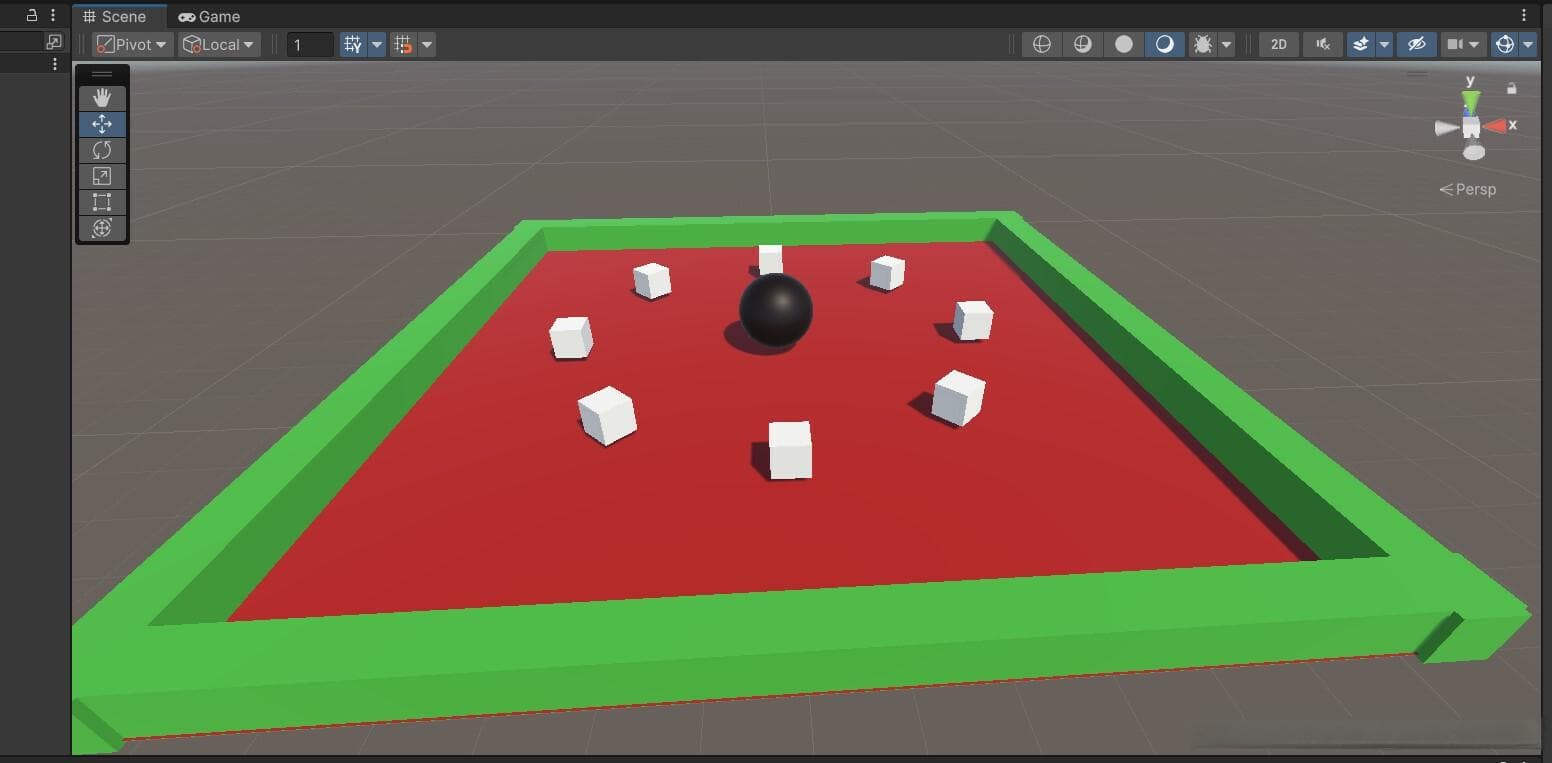Toggle hidden objects visibility eye icon
The width and height of the screenshot is (1552, 763).
click(1416, 44)
